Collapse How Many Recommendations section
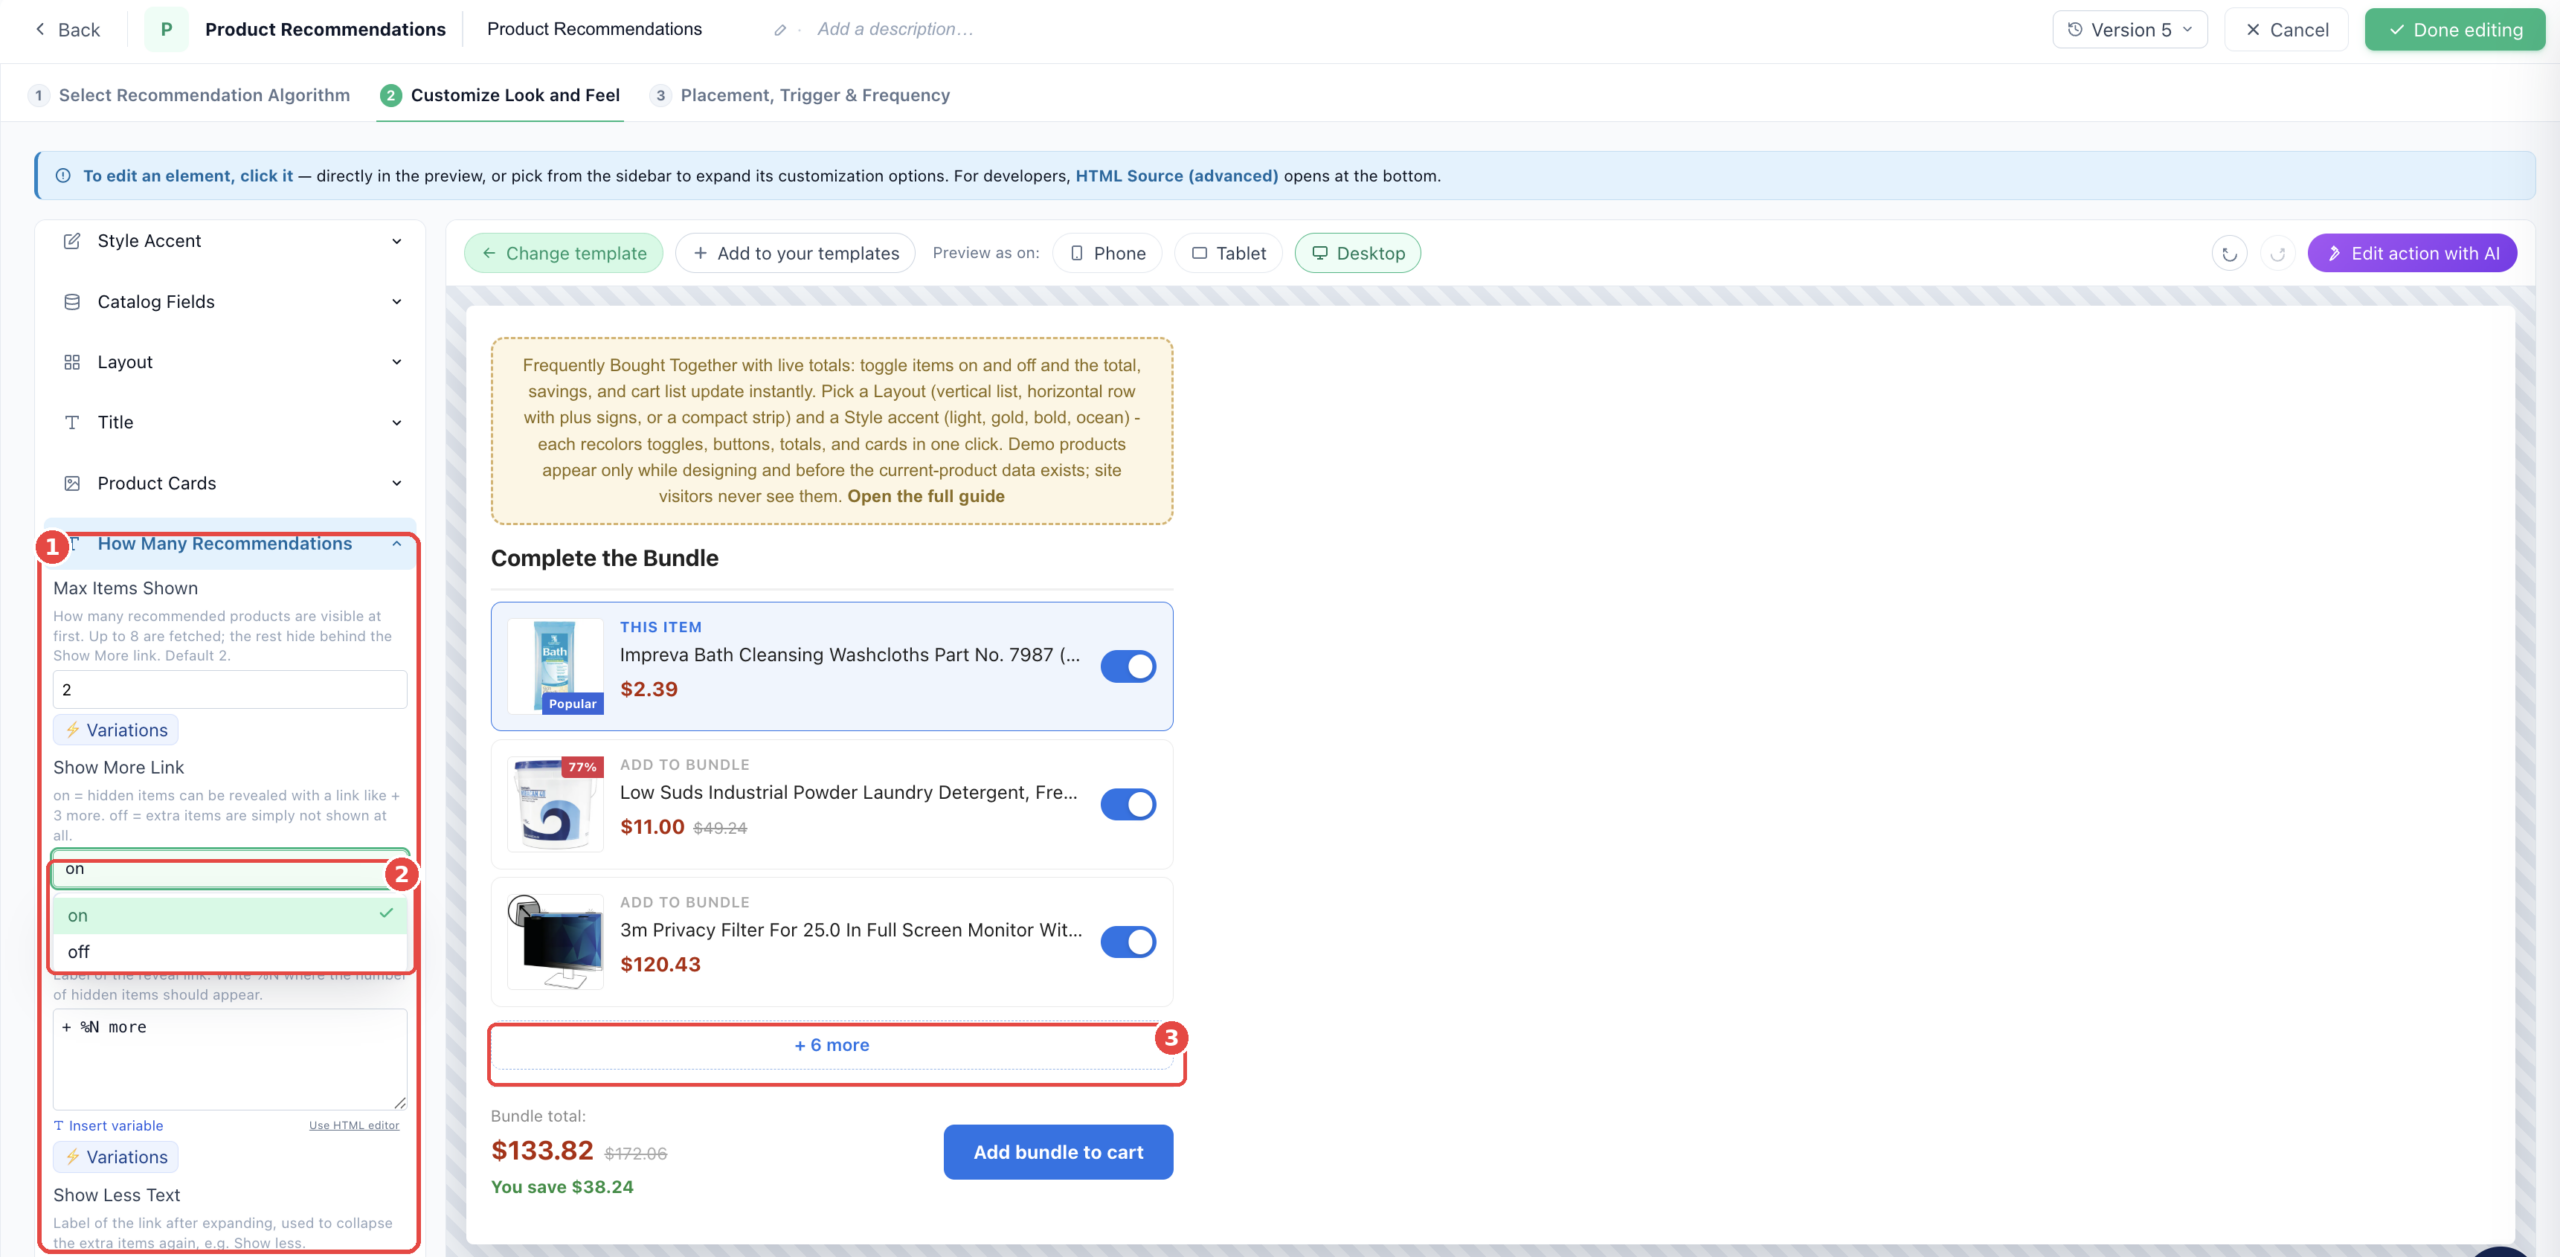Image resolution: width=2560 pixels, height=1257 pixels. (x=230, y=544)
